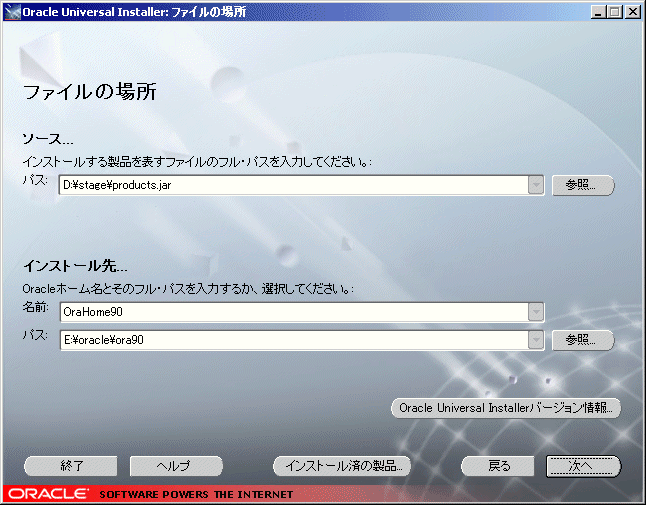Click the 終了 exit button
Screen dimensions: 646x505
[x=70, y=466]
